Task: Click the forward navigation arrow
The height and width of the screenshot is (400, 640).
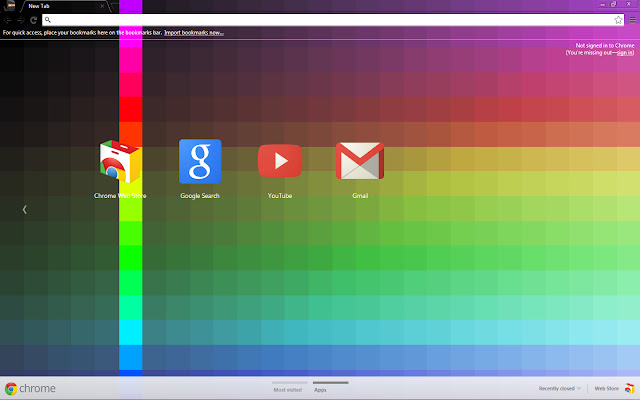Action: tap(20, 20)
